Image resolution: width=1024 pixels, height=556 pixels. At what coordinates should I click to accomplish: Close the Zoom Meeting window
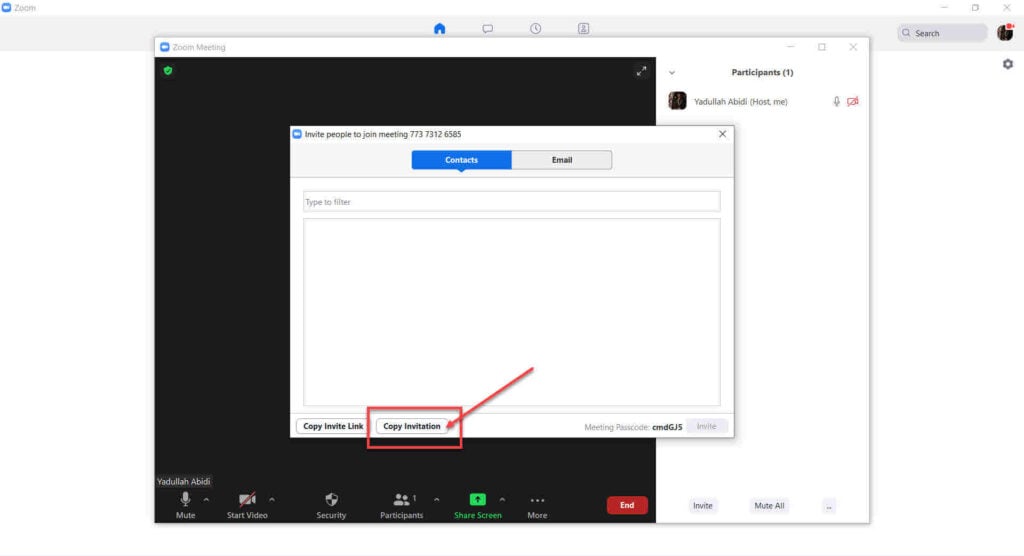pyautogui.click(x=853, y=47)
